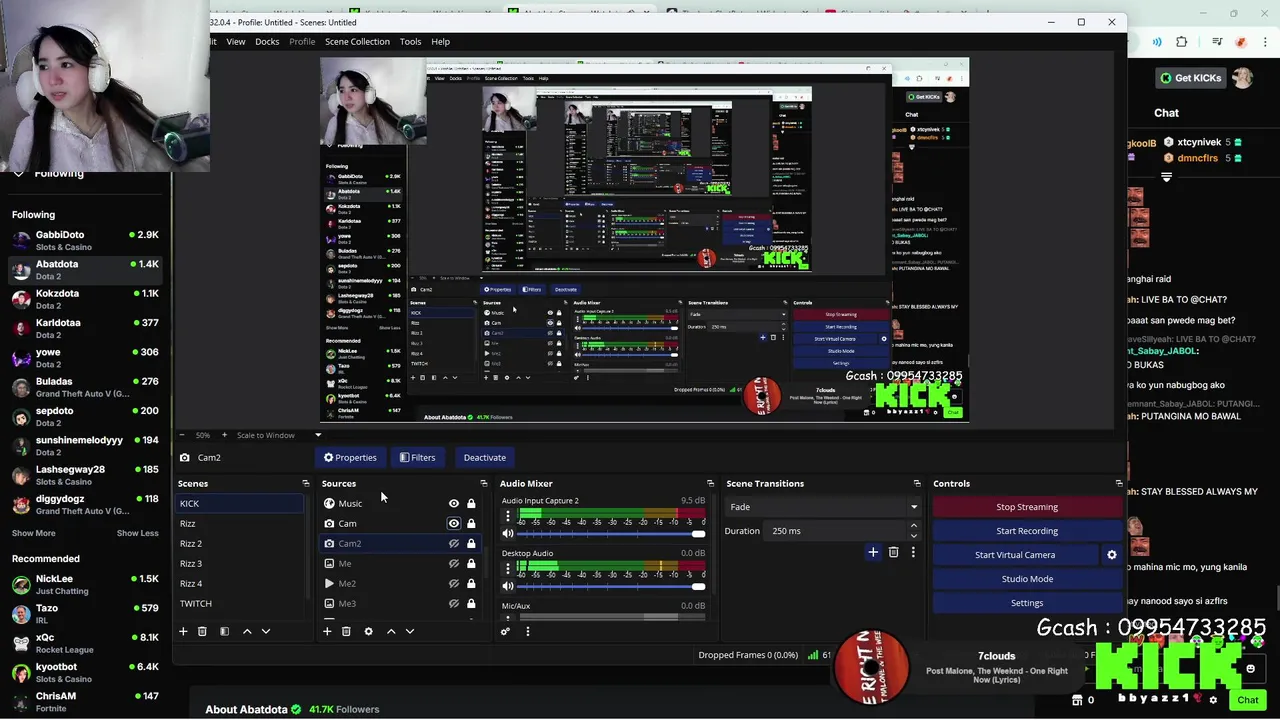This screenshot has width=1280, height=720.
Task: Float the Audio Mixer dock icon
Action: 710,483
